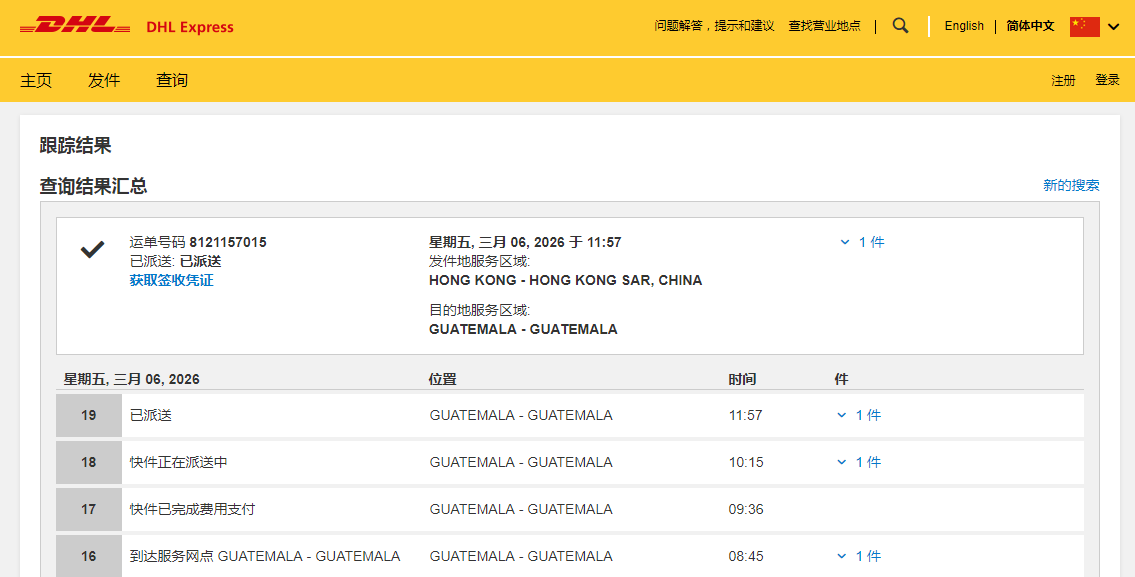
Task: Click 登录 to log in
Action: point(1107,80)
